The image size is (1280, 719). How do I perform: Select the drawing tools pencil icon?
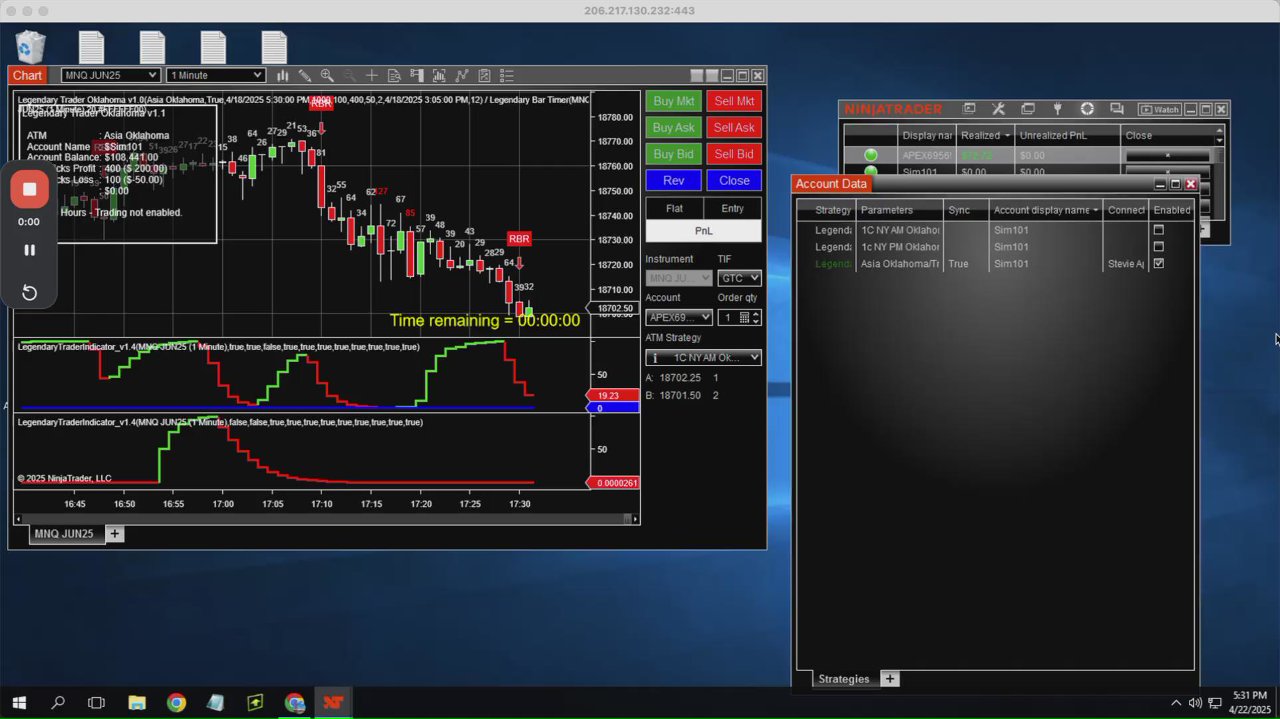[x=305, y=75]
